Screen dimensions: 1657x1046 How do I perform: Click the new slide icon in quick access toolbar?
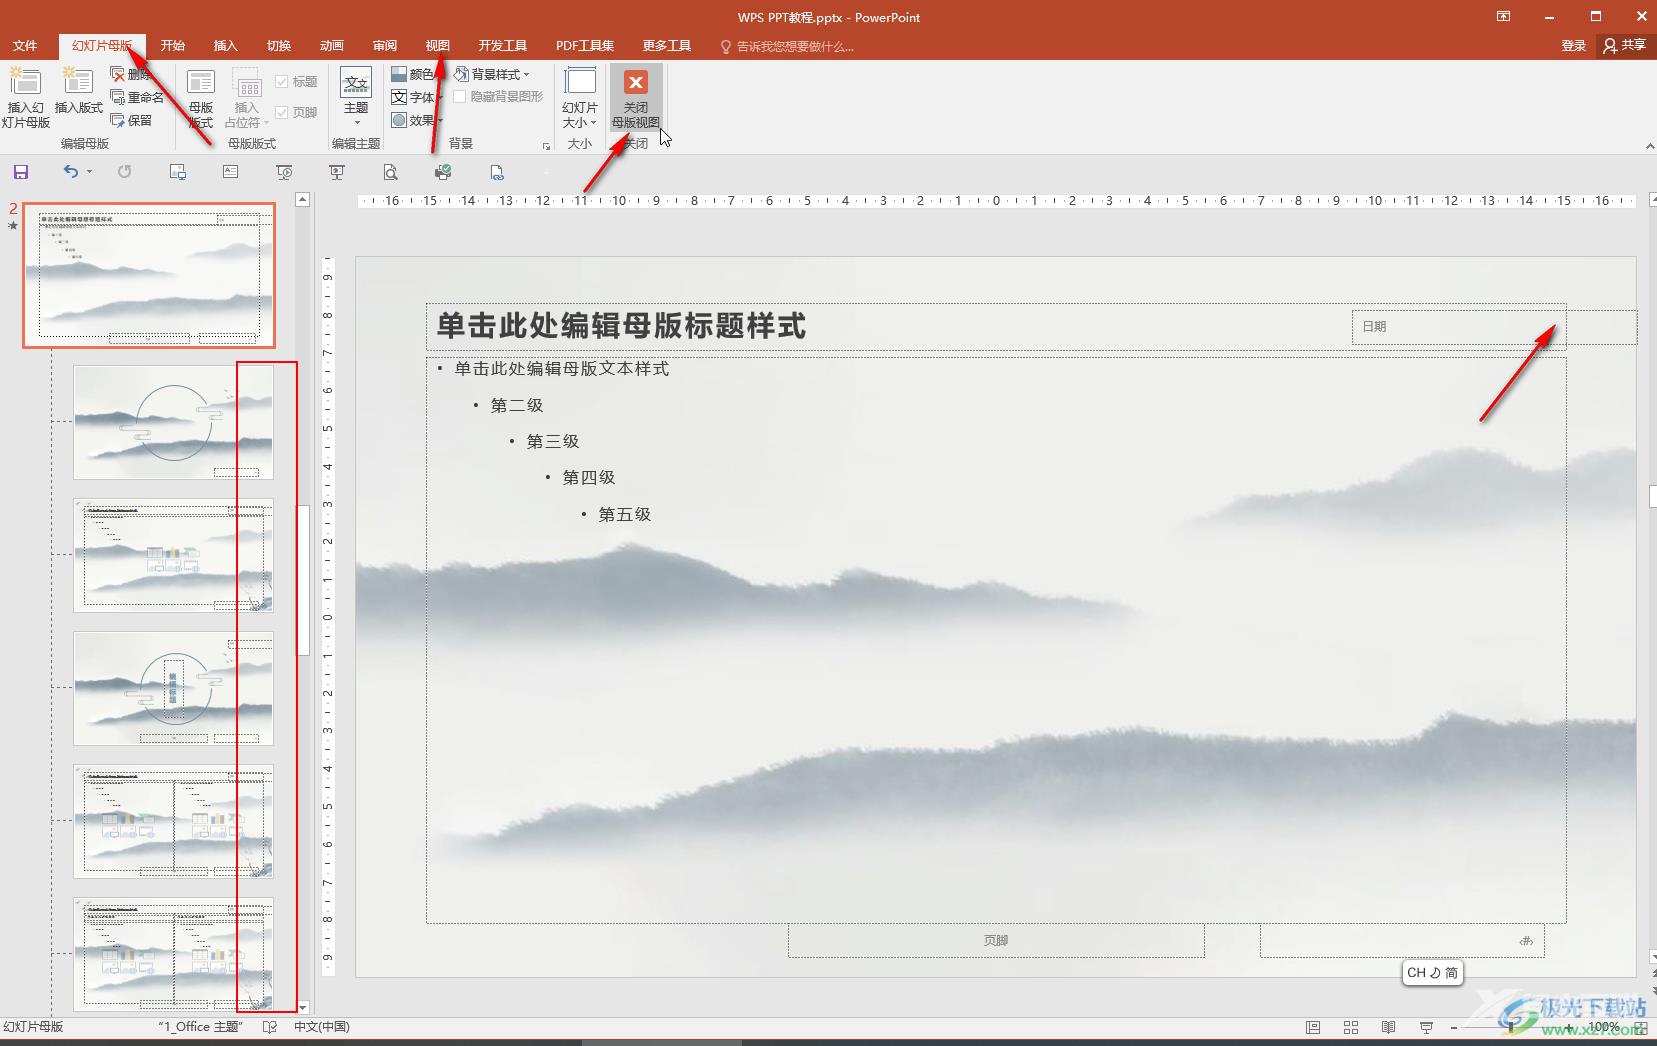pos(178,172)
